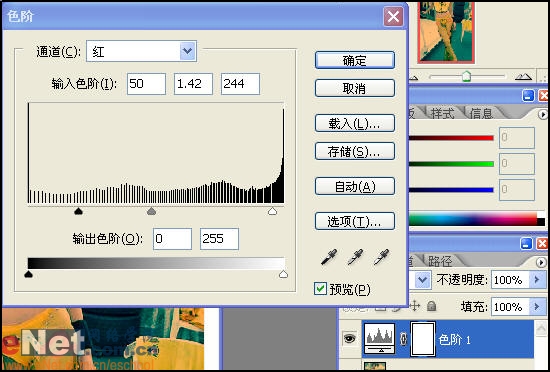Click the lock position cross-arrows icon in Layers
Screen dimensions: 550x372
[x=414, y=306]
